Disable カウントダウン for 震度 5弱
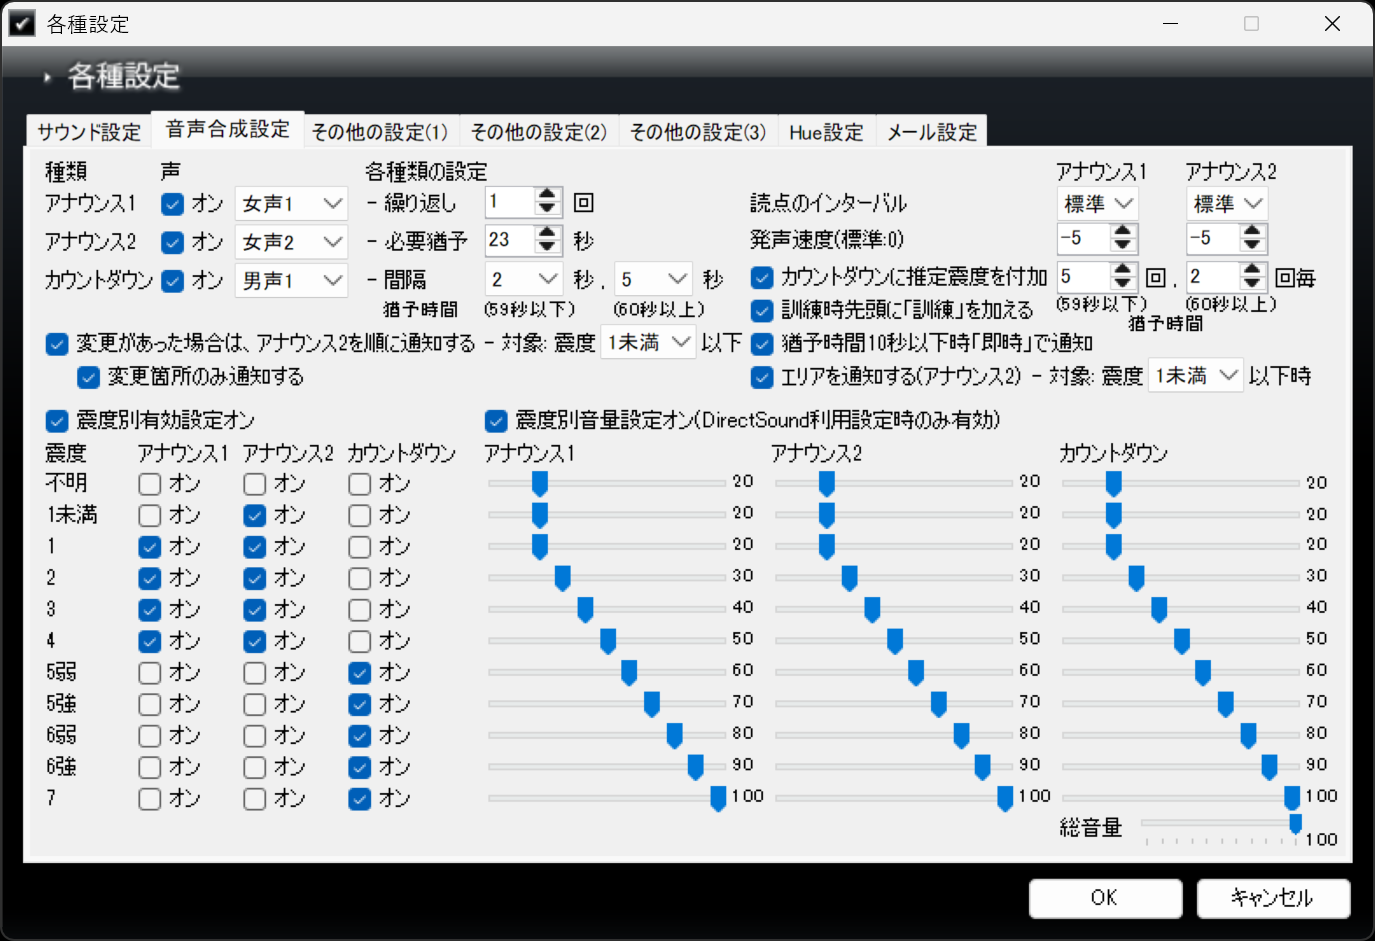 (360, 673)
